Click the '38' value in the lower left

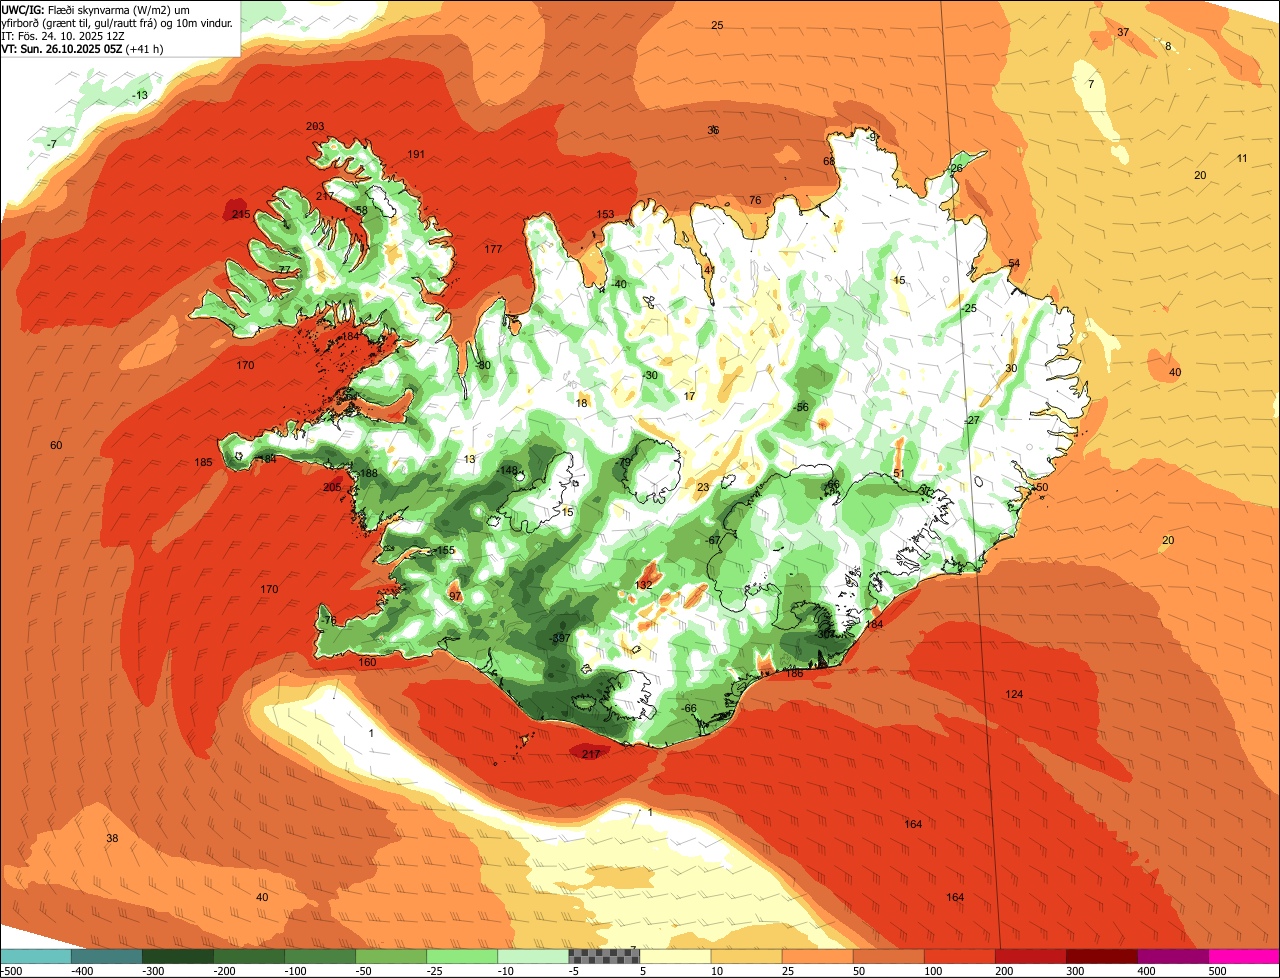[x=112, y=838]
